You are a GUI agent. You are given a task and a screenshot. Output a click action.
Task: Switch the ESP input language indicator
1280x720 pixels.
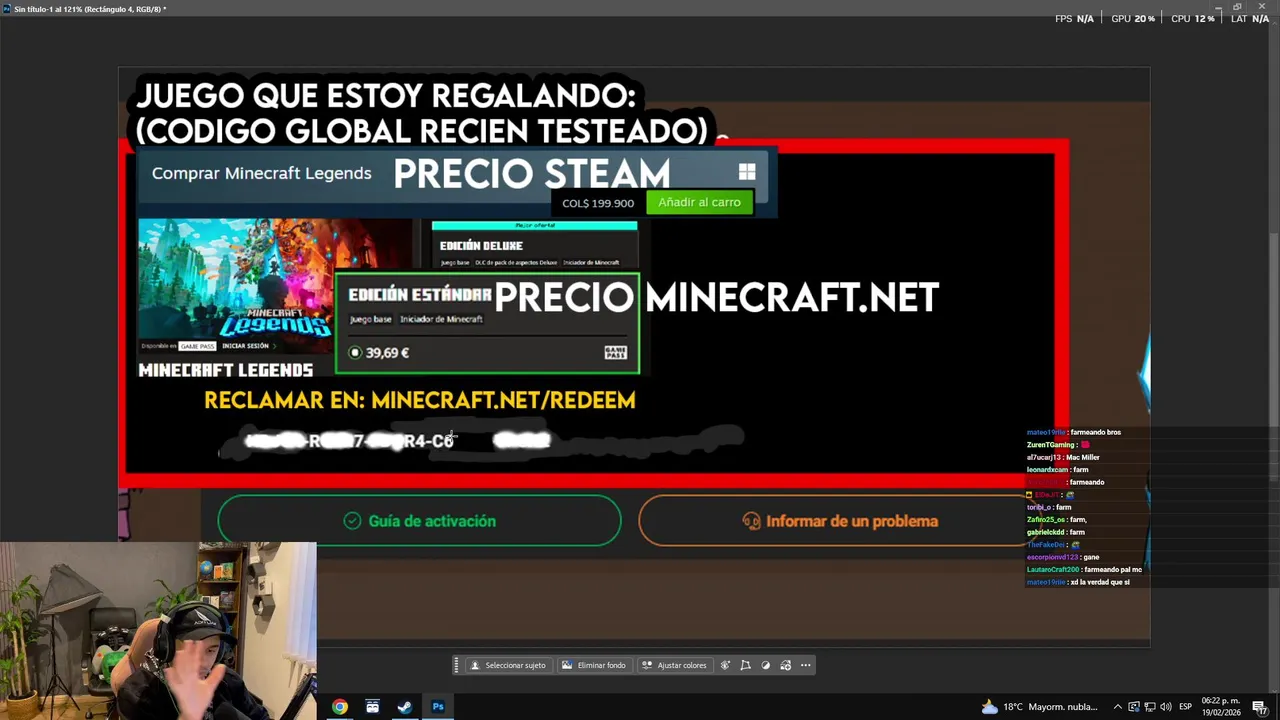click(1185, 707)
